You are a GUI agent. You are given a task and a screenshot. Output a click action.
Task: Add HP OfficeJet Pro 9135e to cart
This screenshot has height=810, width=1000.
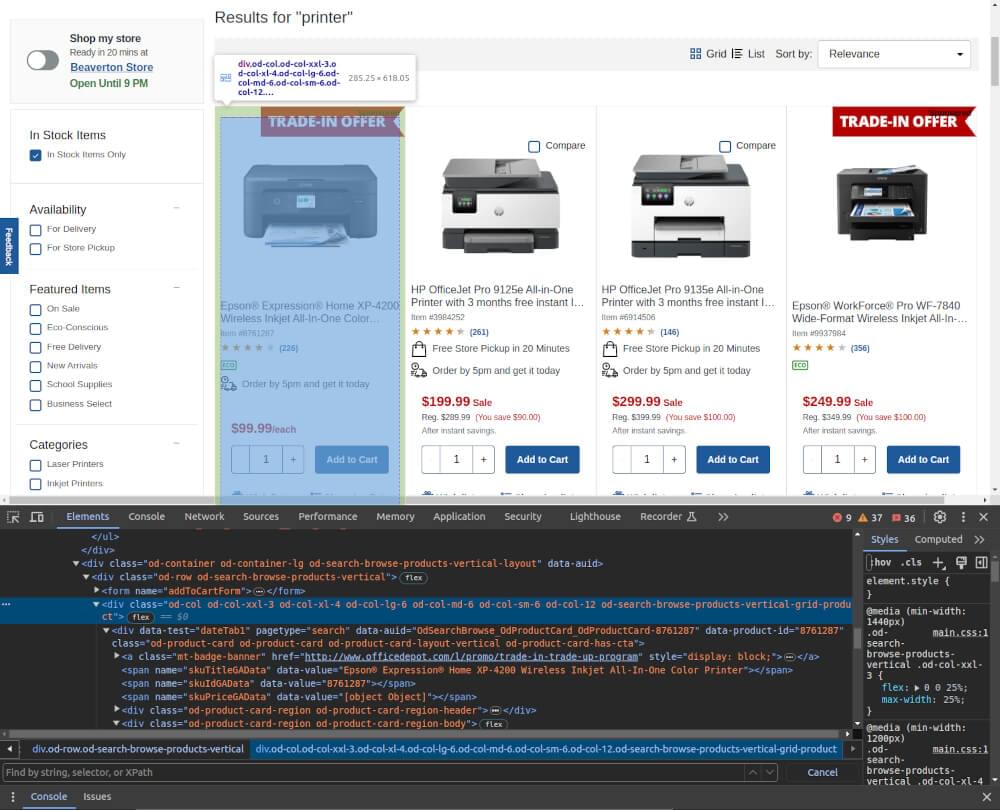pyautogui.click(x=732, y=459)
